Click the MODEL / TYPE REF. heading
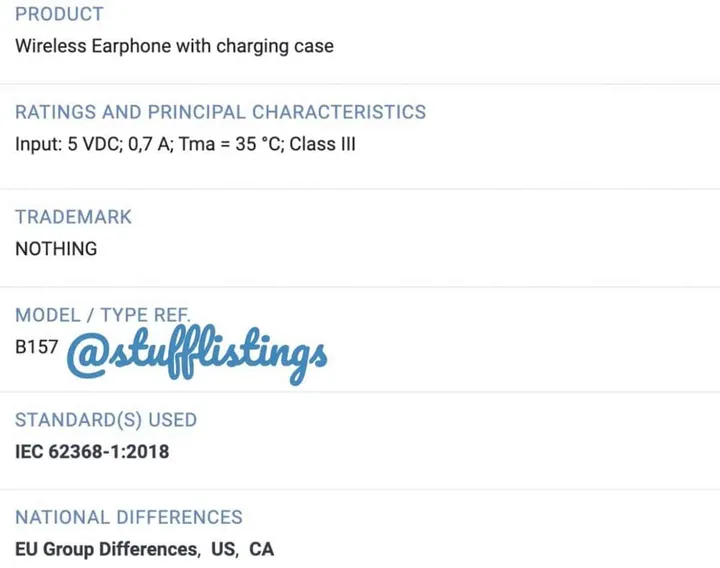This screenshot has height=568, width=720. (102, 315)
